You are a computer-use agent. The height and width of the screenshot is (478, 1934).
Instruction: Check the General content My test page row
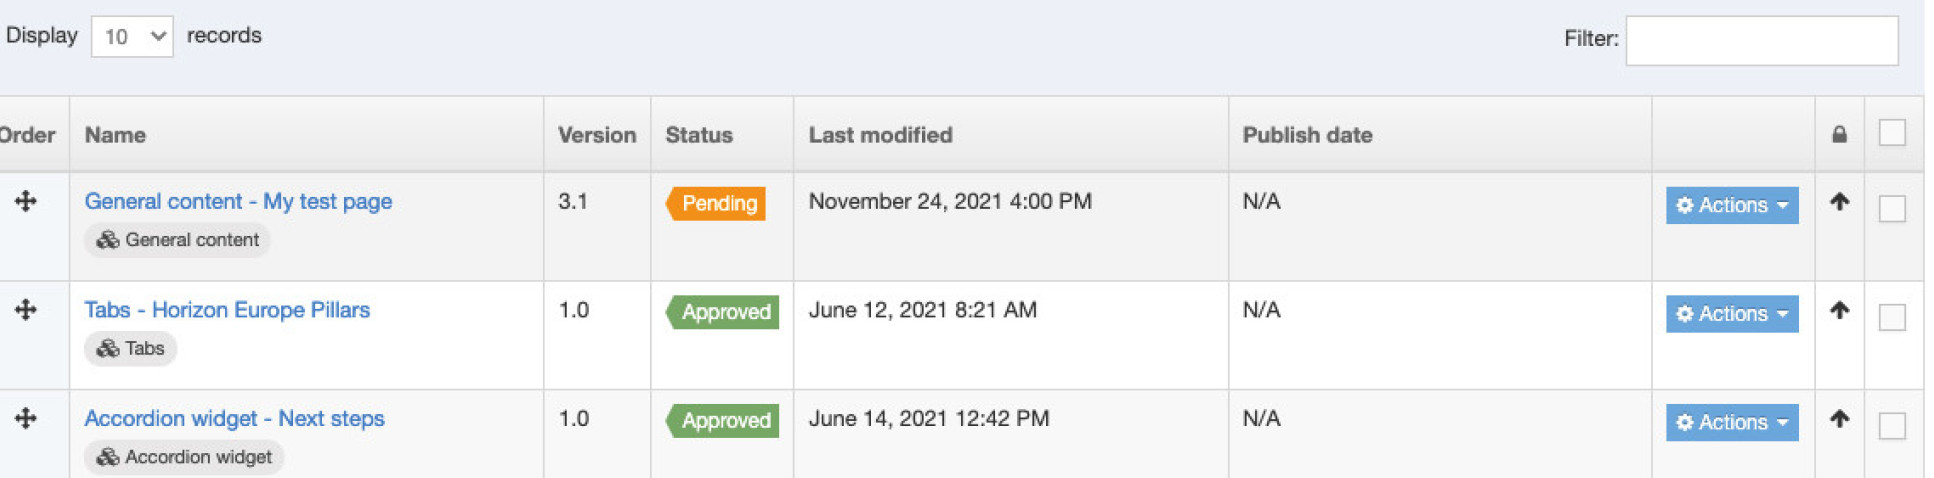point(1891,208)
